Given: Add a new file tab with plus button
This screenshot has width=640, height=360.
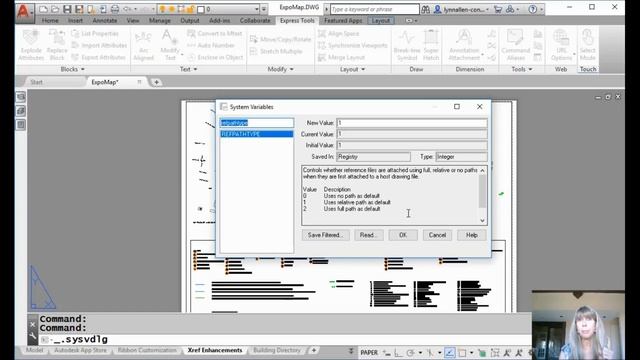Looking at the screenshot, I should pos(156,82).
